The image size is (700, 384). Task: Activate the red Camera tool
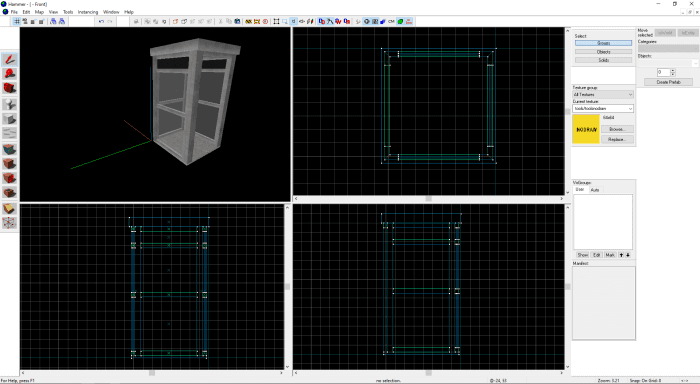(x=9, y=88)
